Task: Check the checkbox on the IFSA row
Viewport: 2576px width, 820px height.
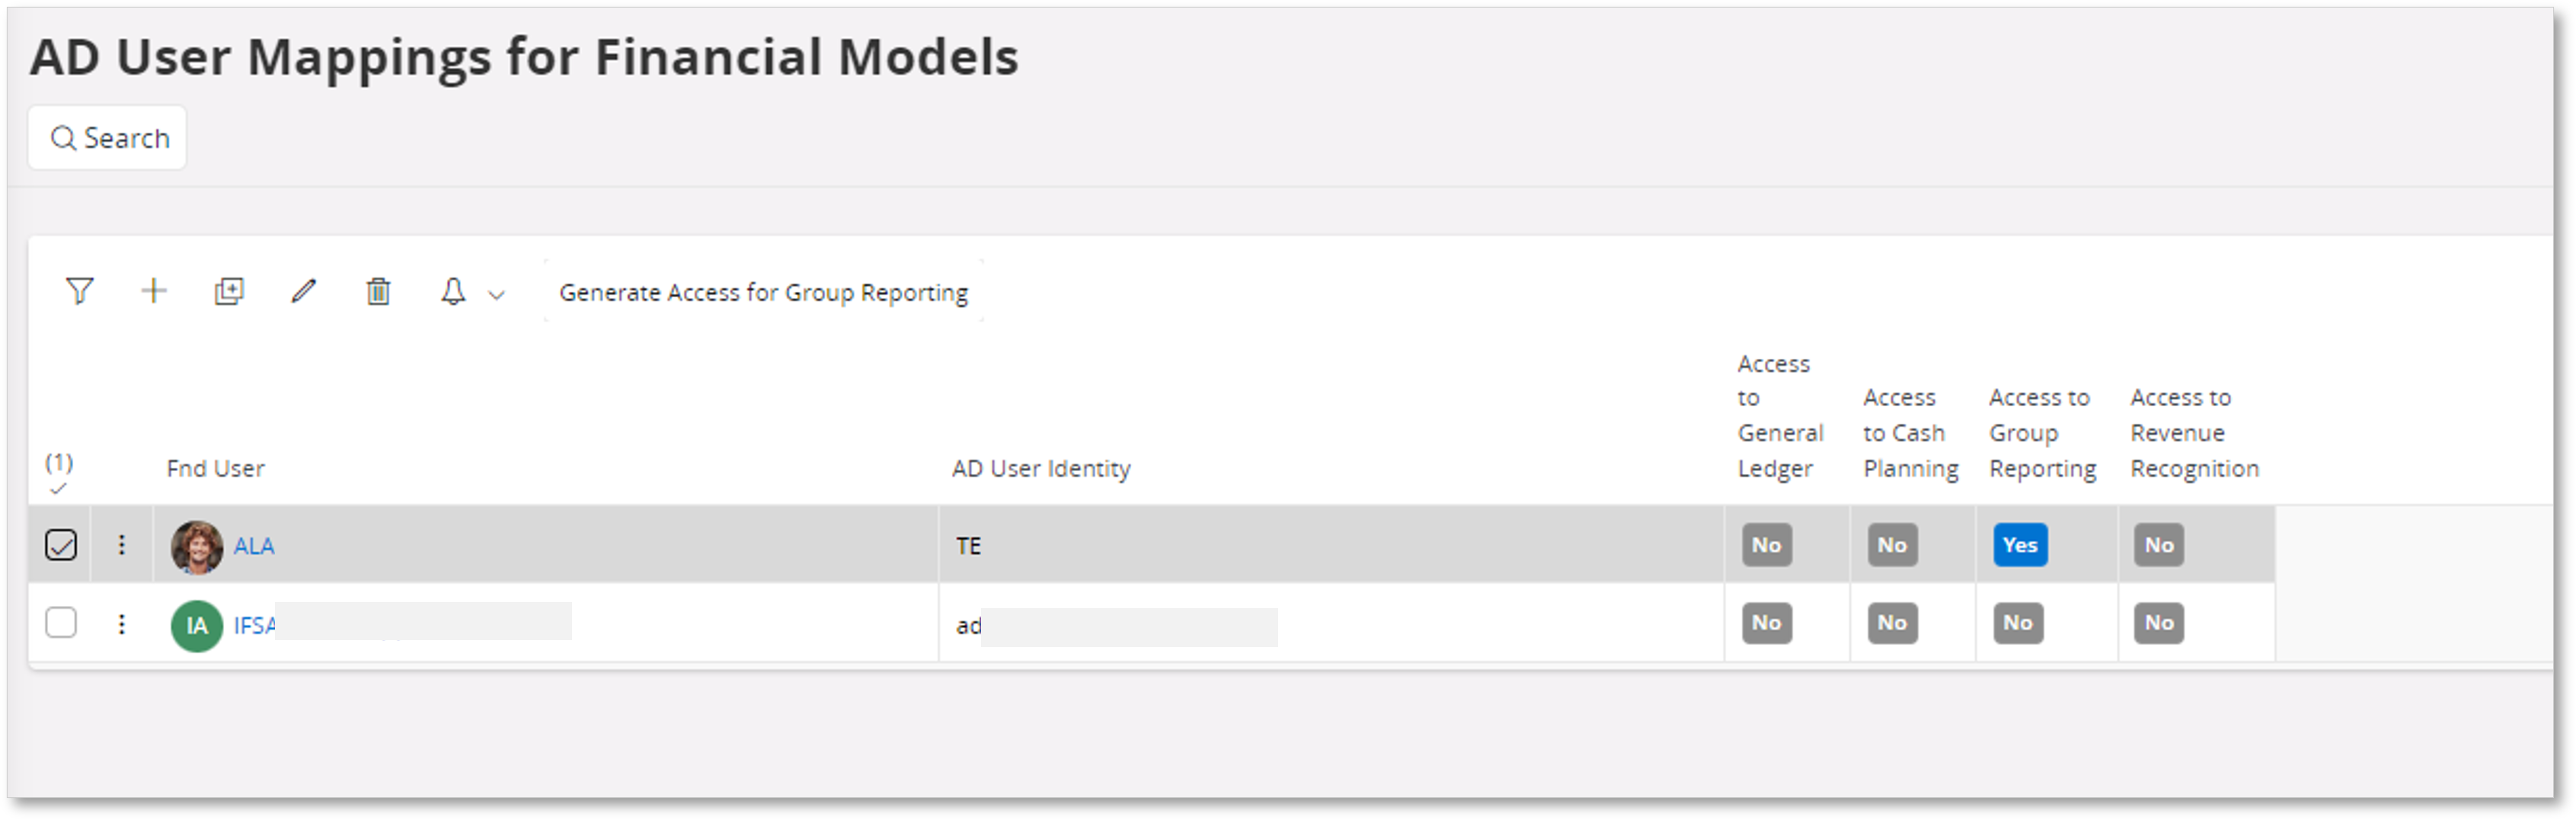Action: [x=61, y=623]
